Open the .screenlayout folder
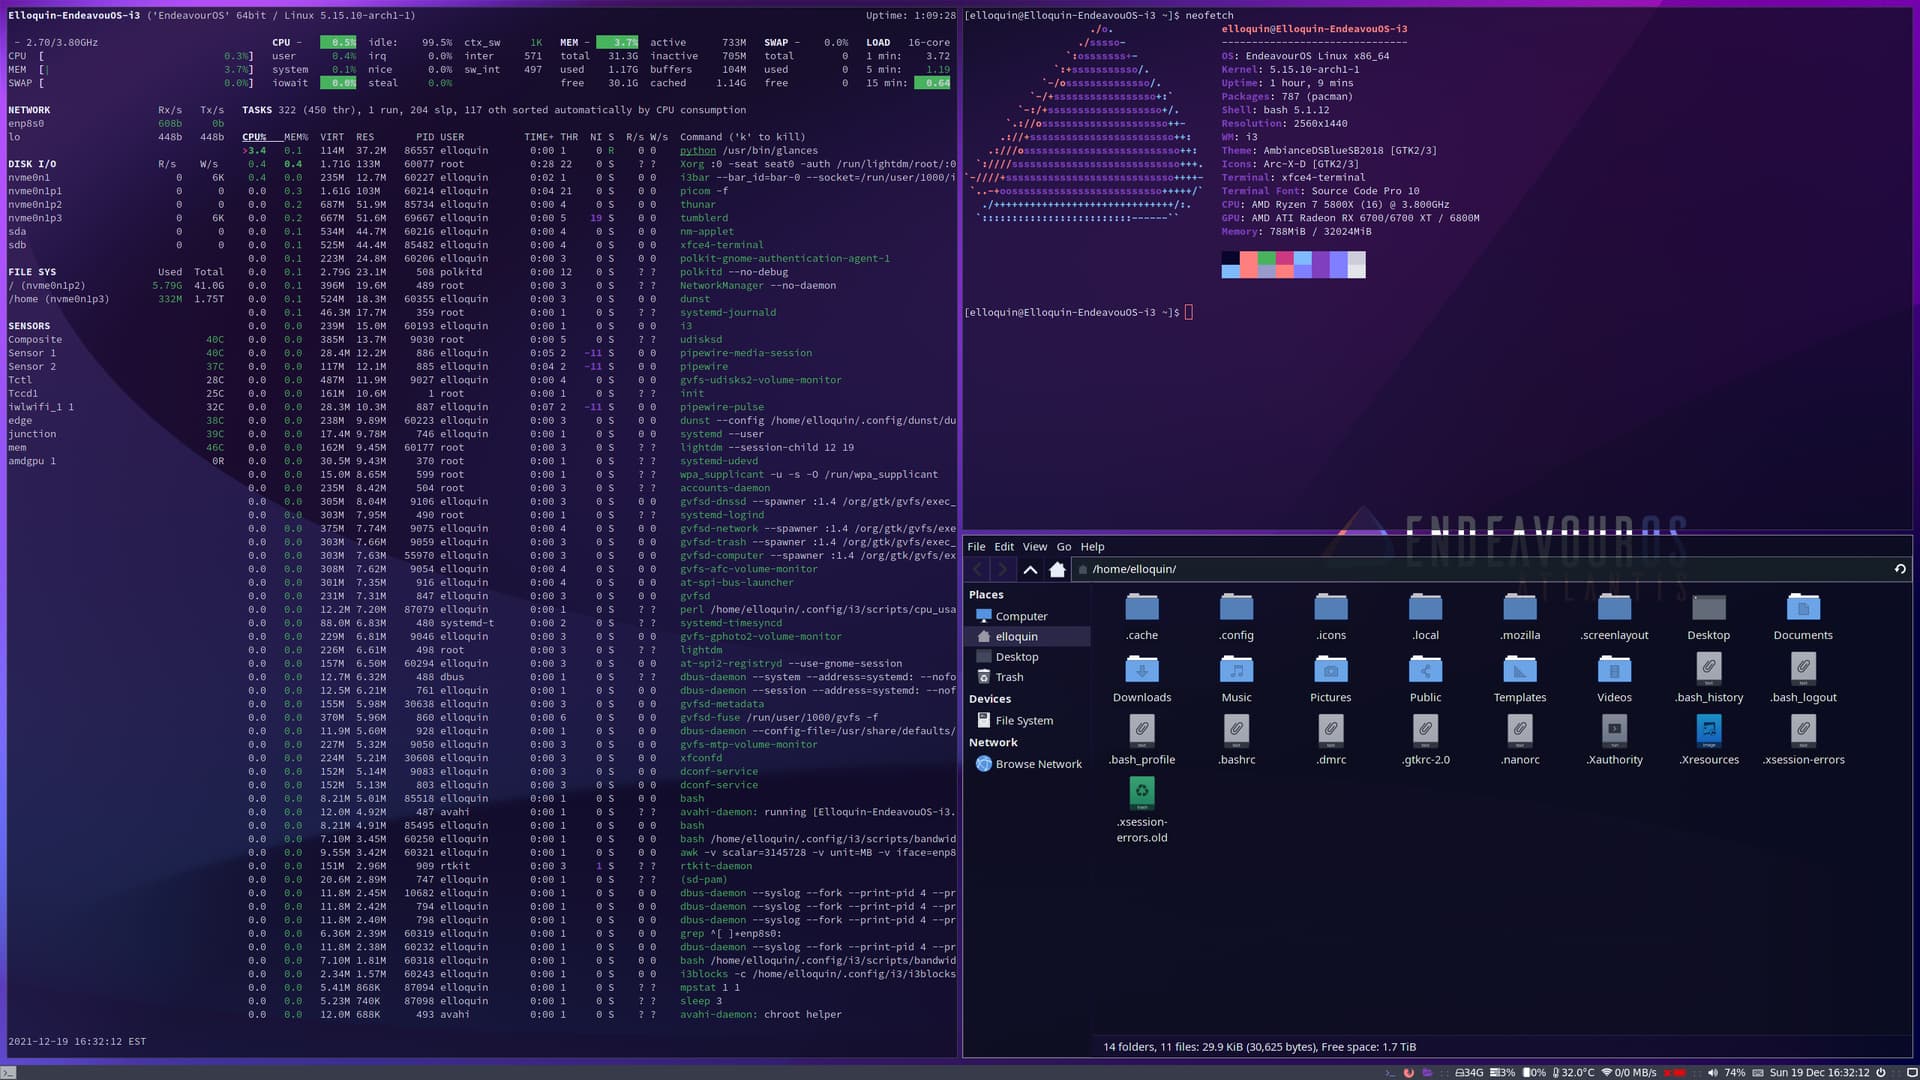Screen dimensions: 1920x1080 tap(1614, 616)
